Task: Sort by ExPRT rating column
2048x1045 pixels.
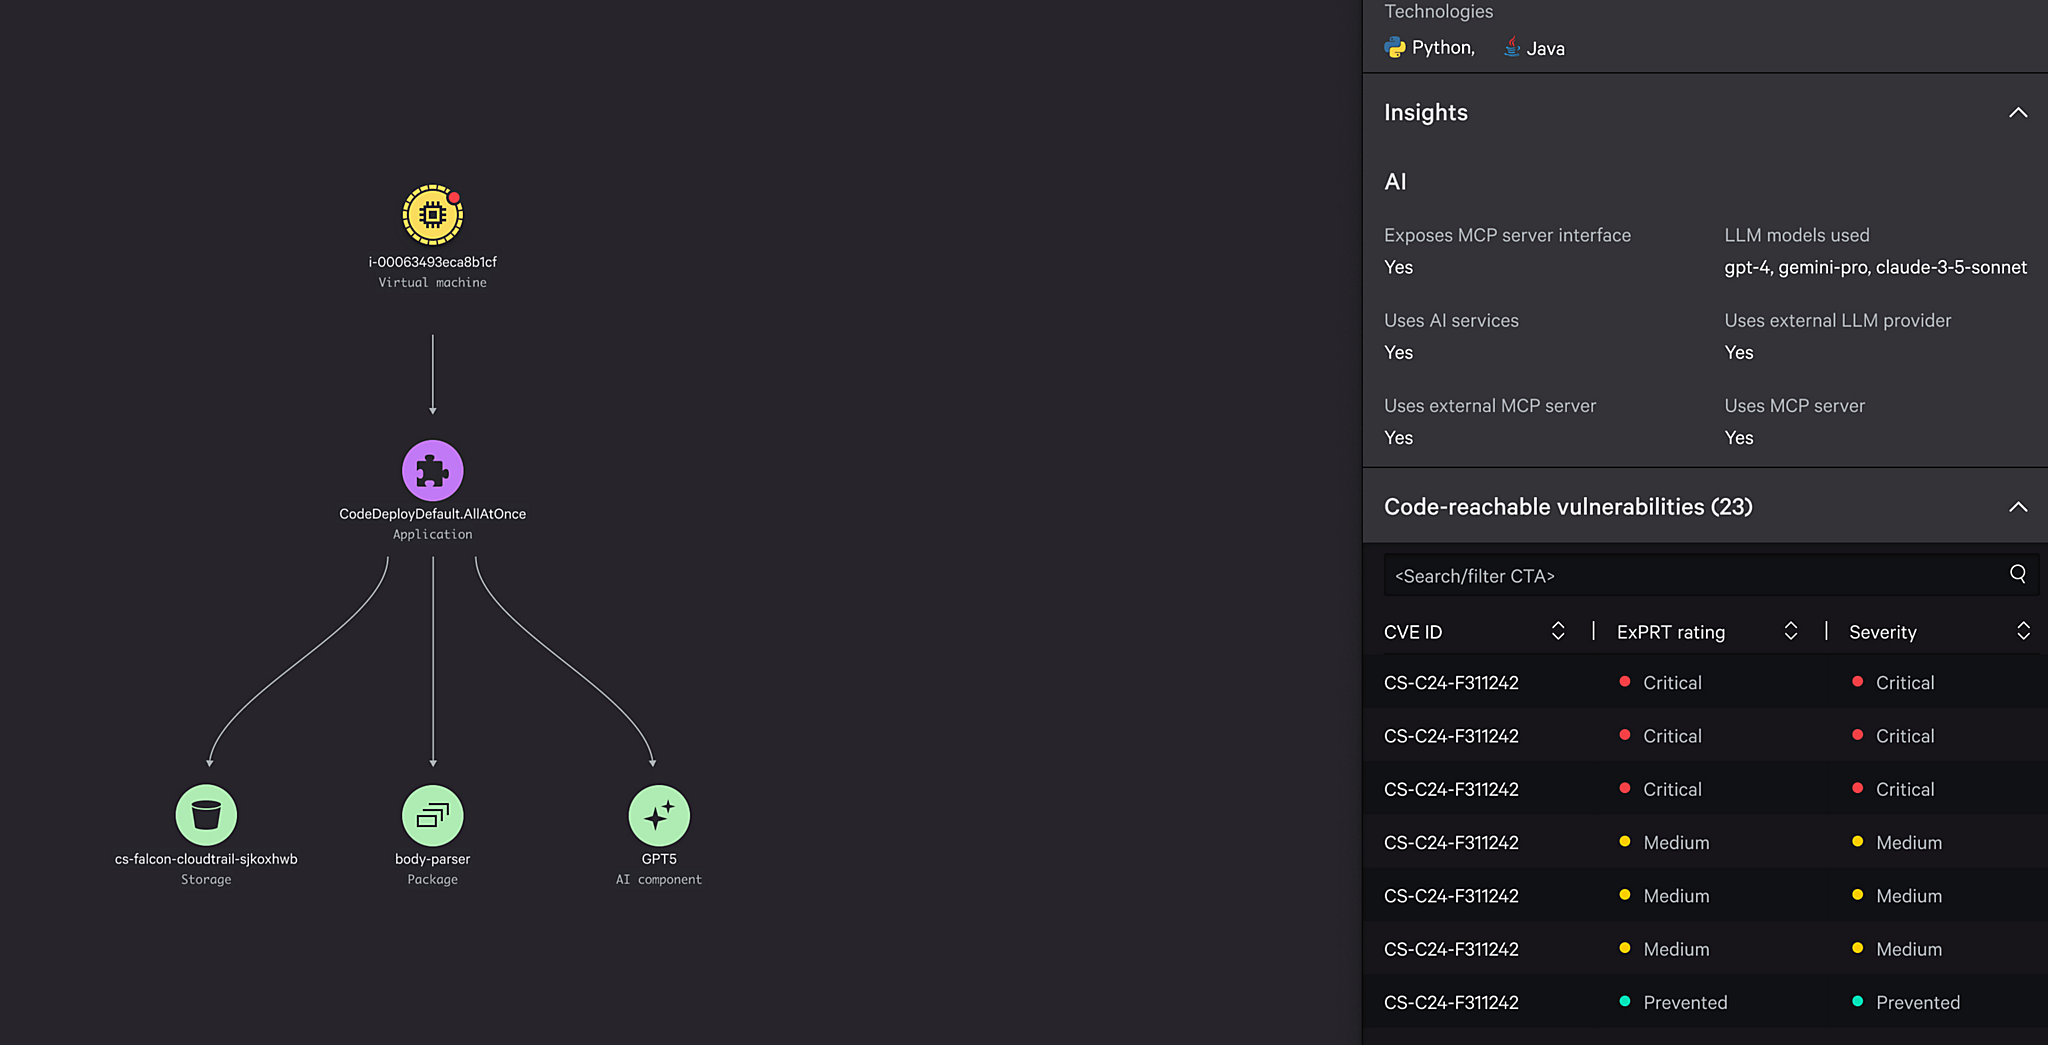Action: click(1790, 631)
